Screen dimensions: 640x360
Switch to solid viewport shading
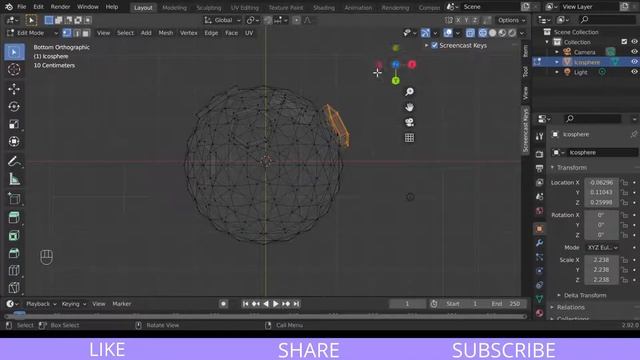[493, 33]
